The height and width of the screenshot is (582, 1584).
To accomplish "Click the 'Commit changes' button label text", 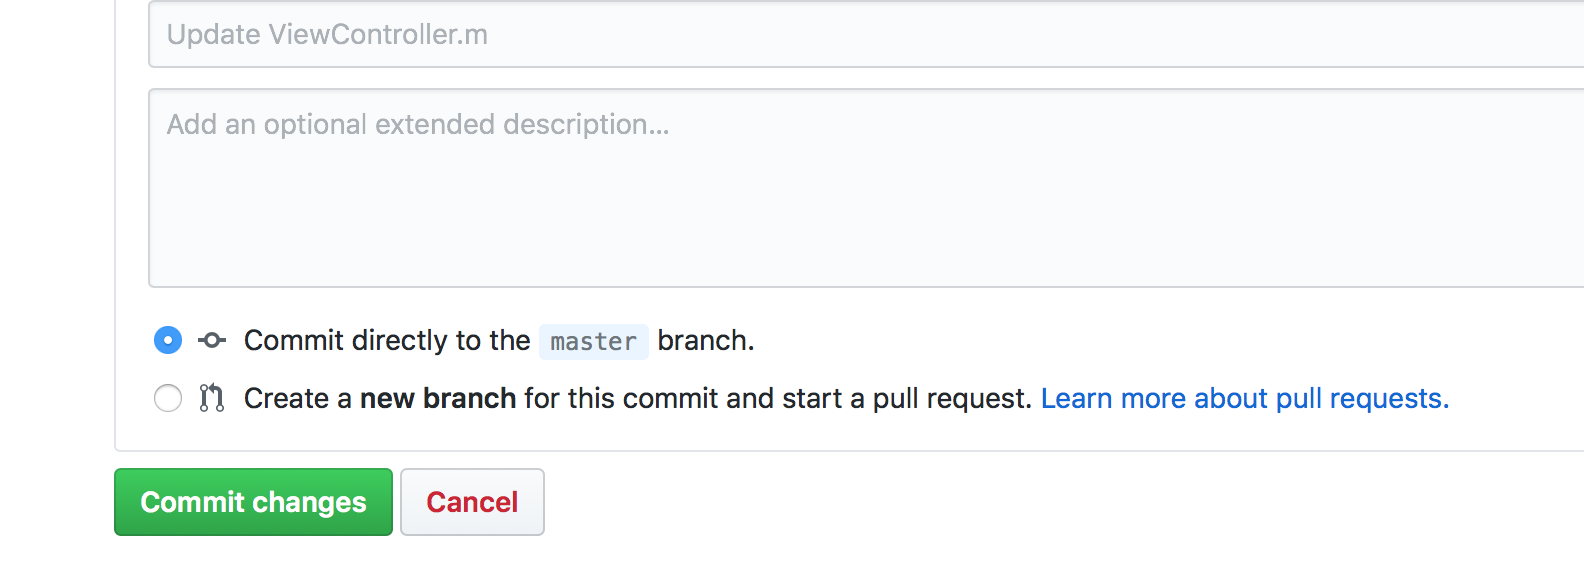I will (x=253, y=502).
